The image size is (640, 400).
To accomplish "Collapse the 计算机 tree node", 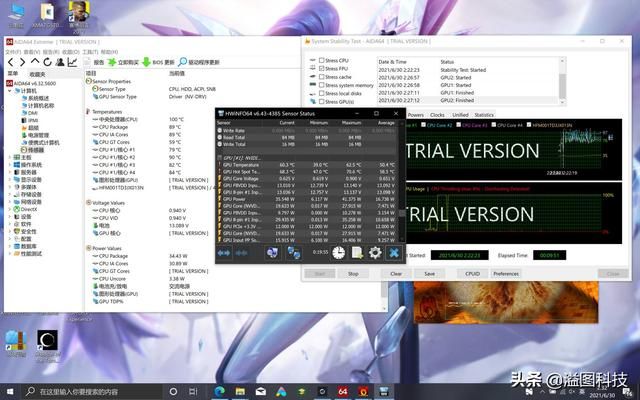I will pyautogui.click(x=10, y=91).
